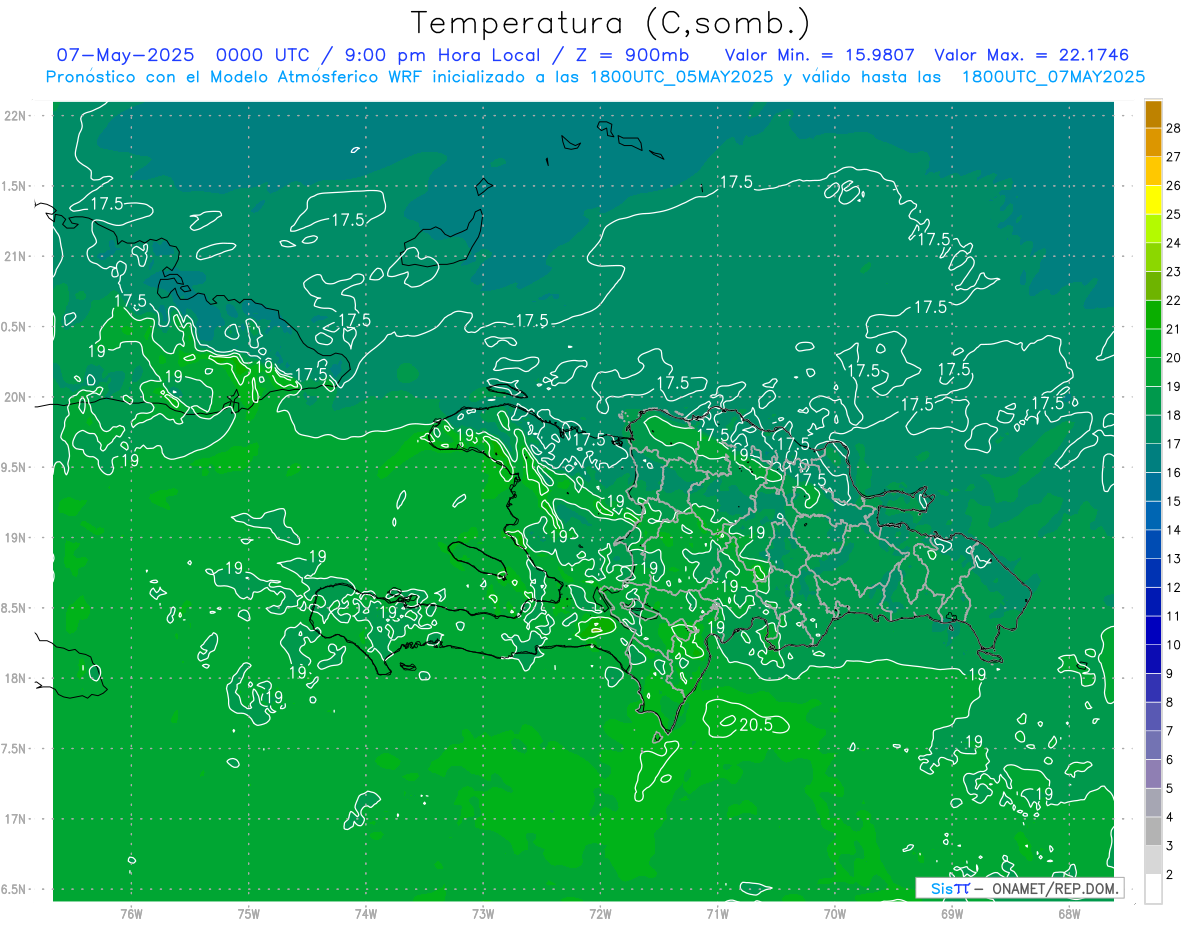Pick the yellow segment of the color scale
Image resolution: width=1200 pixels, height=927 pixels.
1153,200
